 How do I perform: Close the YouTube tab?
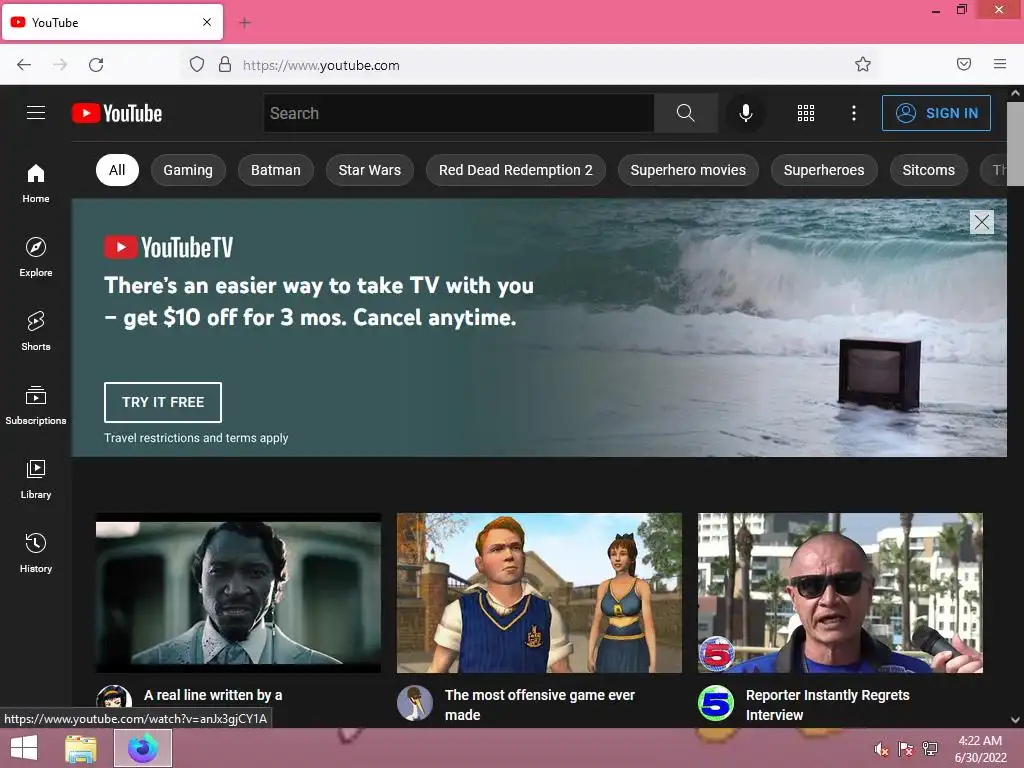coord(207,22)
